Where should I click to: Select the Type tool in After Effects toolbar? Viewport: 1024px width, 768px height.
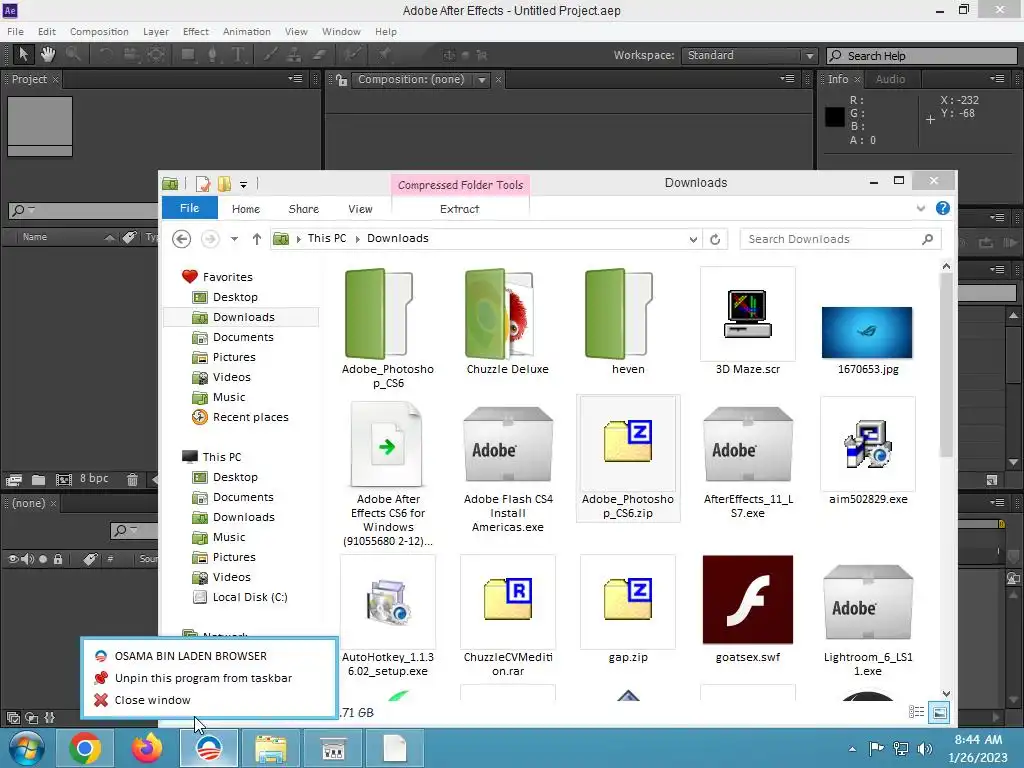[x=238, y=55]
